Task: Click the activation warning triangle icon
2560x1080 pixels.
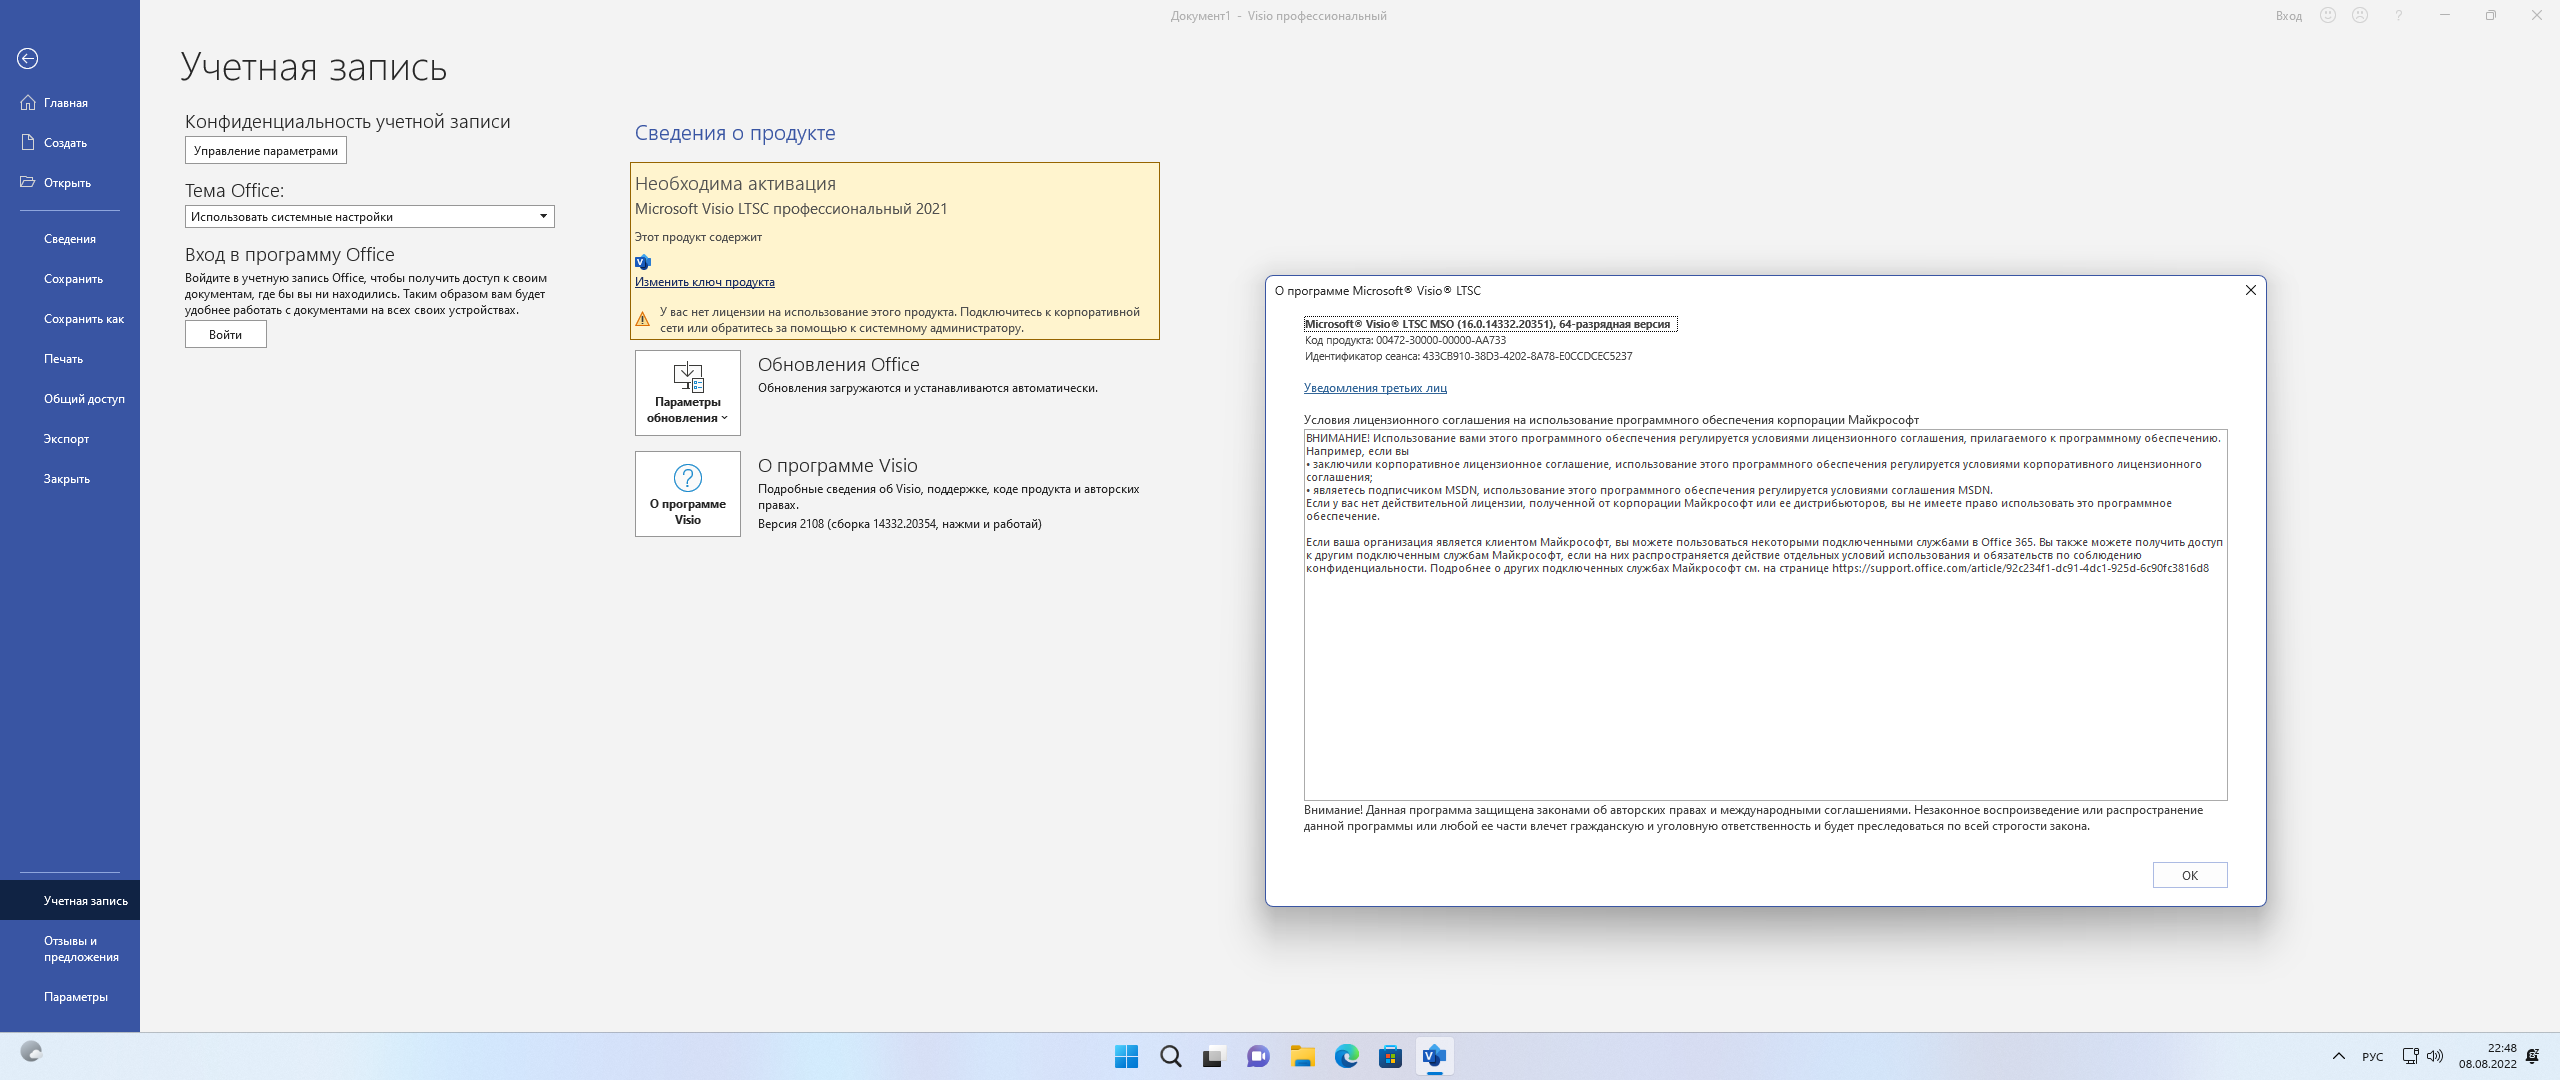Action: click(x=643, y=319)
